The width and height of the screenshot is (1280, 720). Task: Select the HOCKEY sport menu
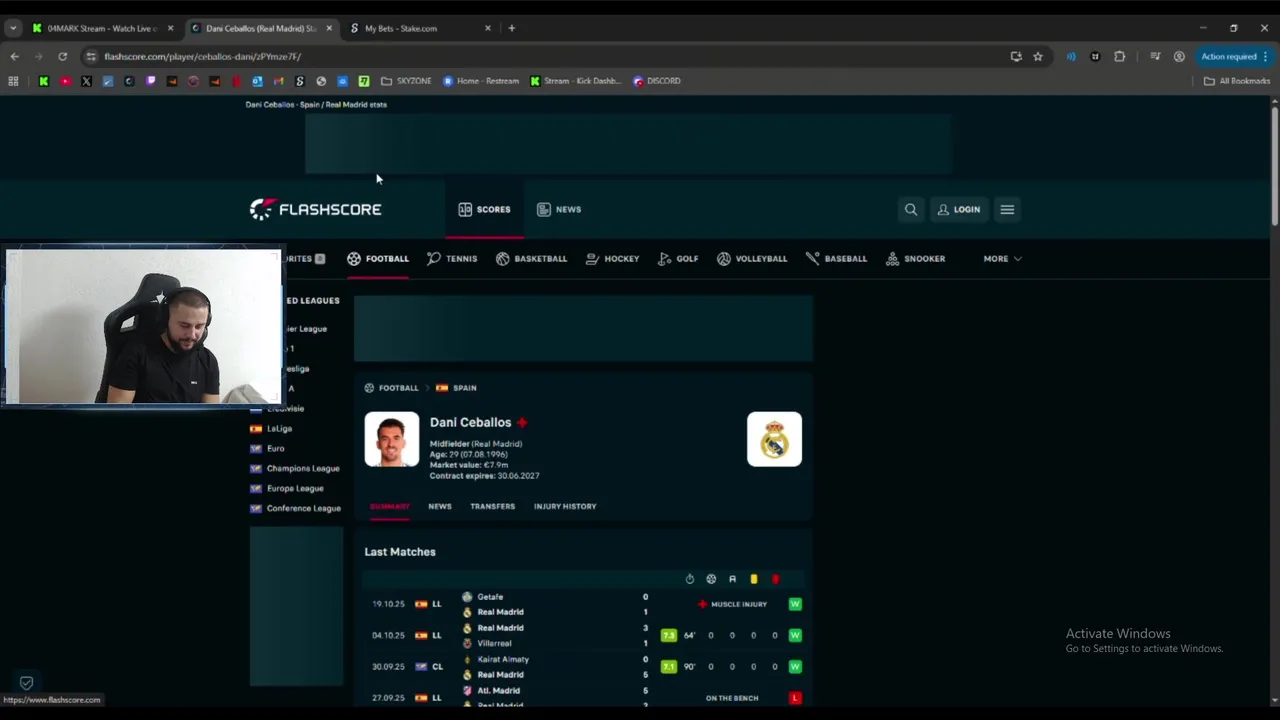(612, 258)
